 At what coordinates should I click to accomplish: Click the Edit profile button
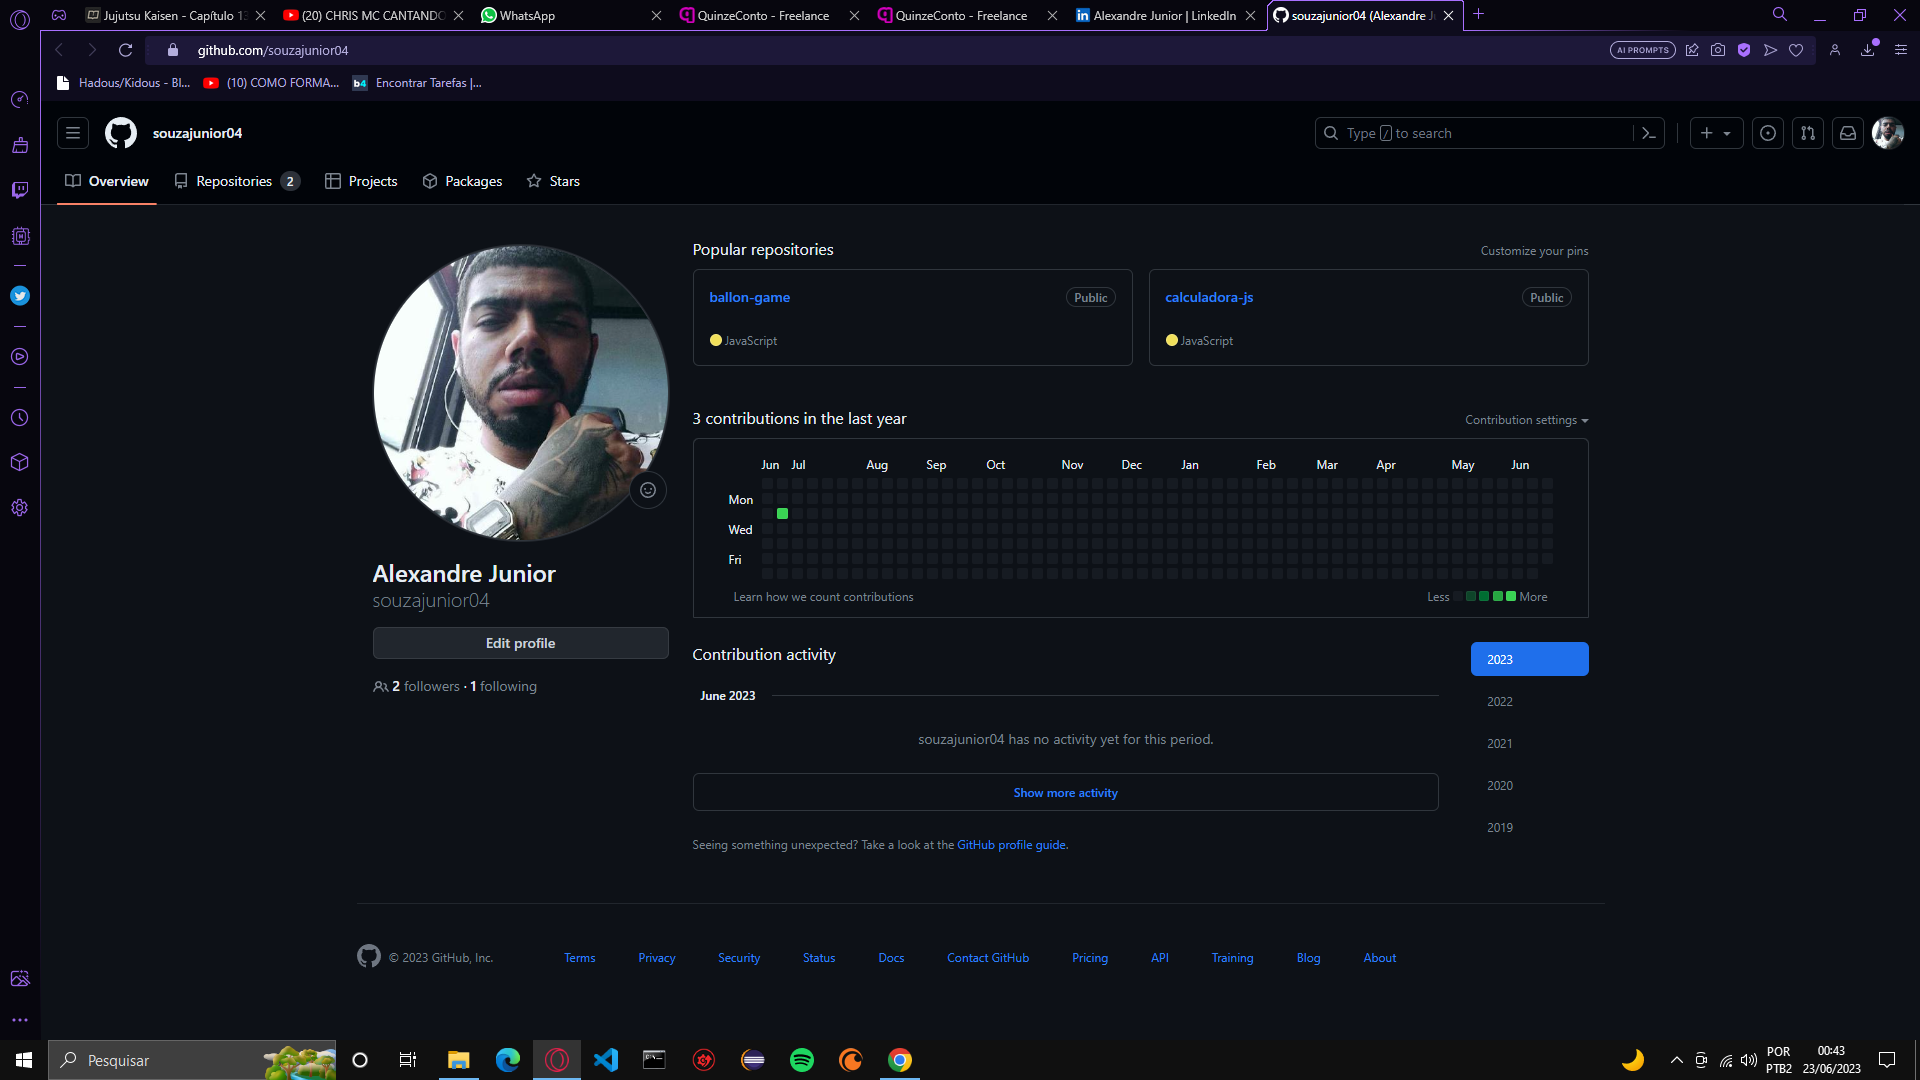520,643
